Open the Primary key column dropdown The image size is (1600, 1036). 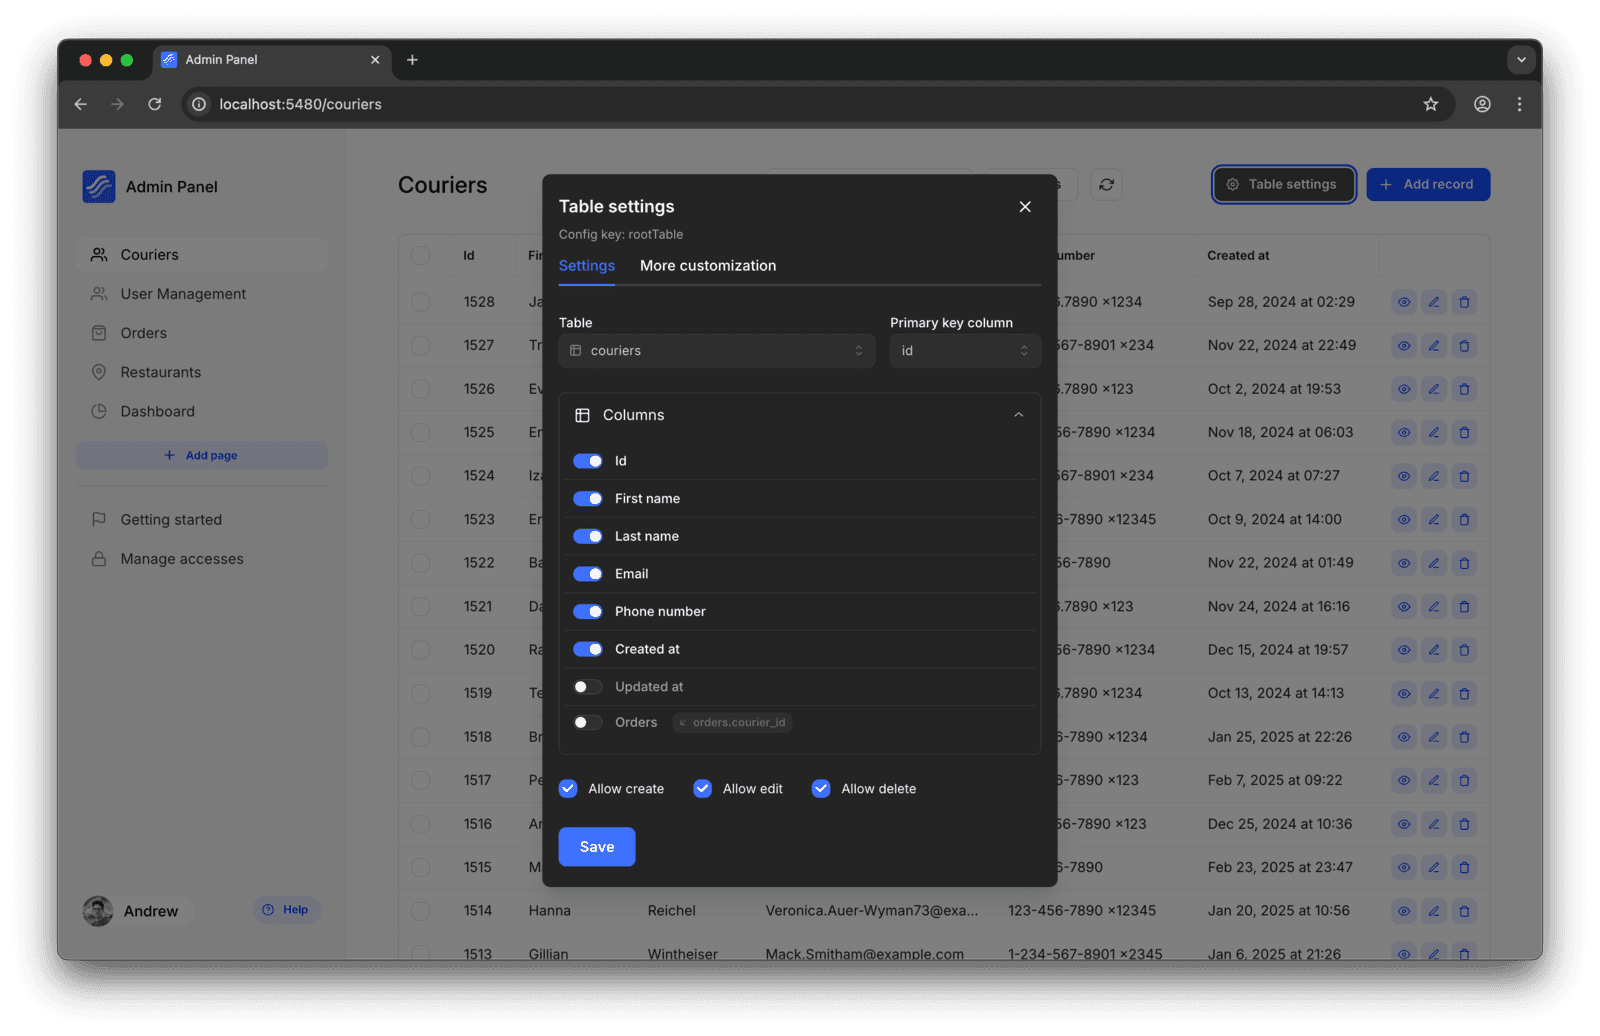965,351
